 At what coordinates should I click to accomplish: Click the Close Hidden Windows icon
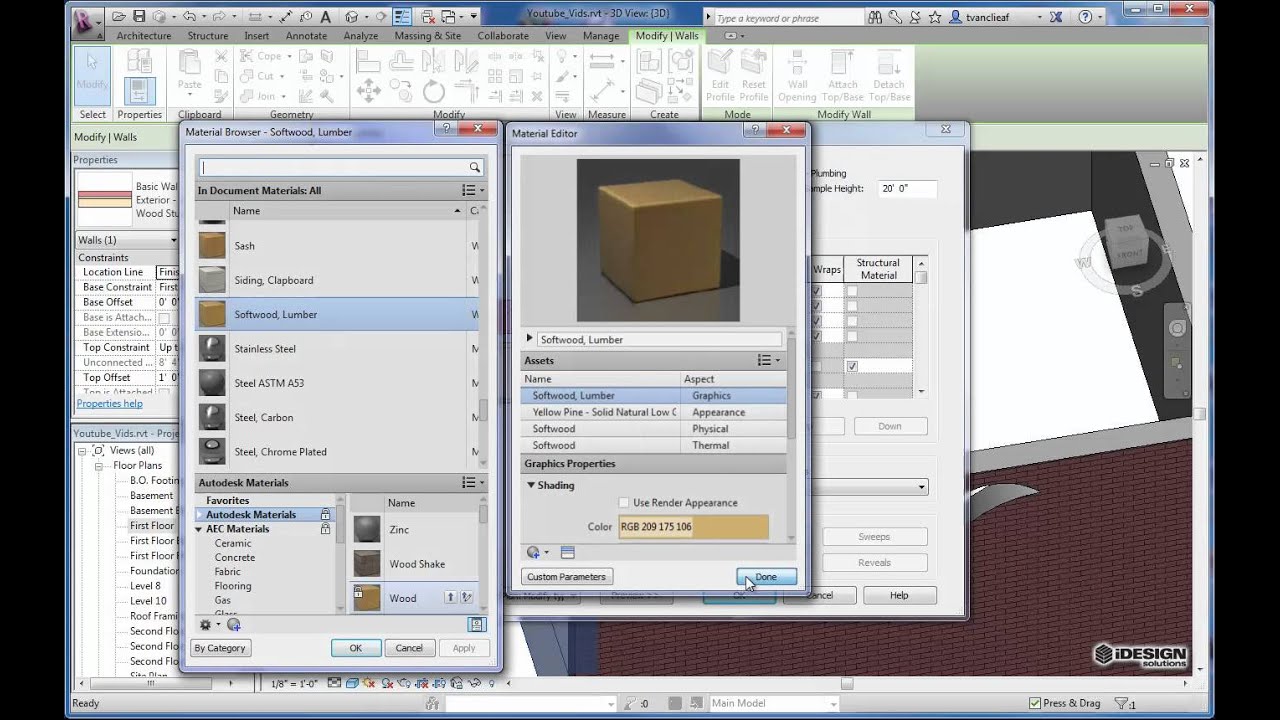428,16
